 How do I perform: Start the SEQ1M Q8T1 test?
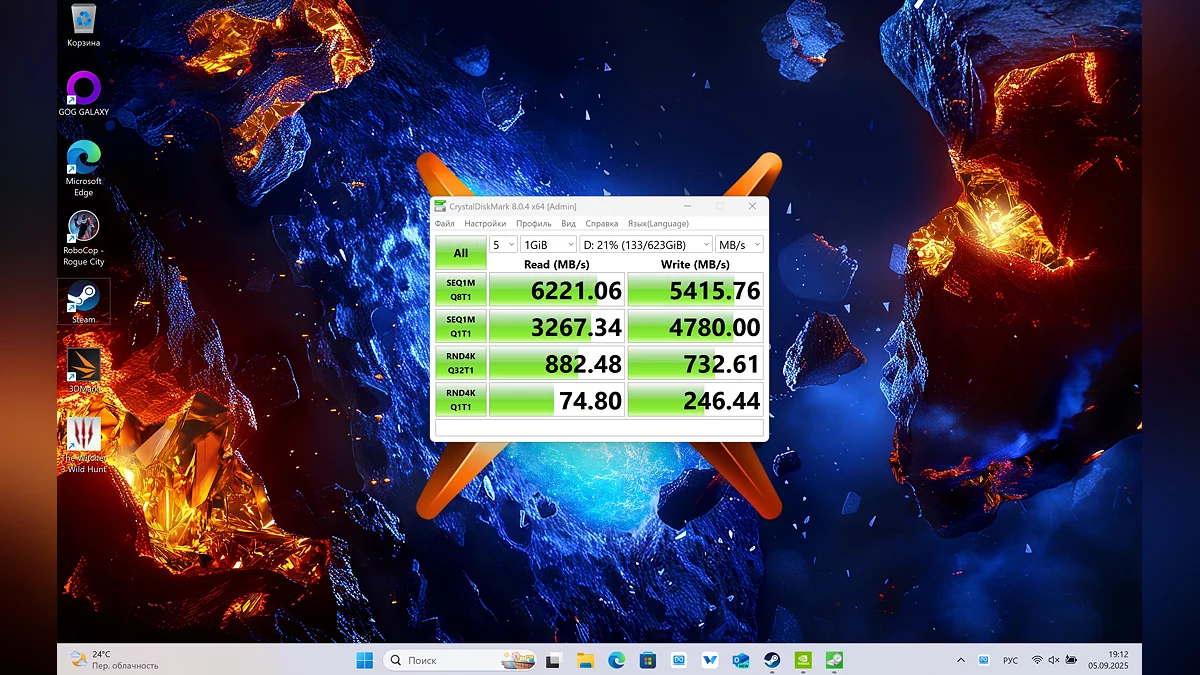pos(460,290)
